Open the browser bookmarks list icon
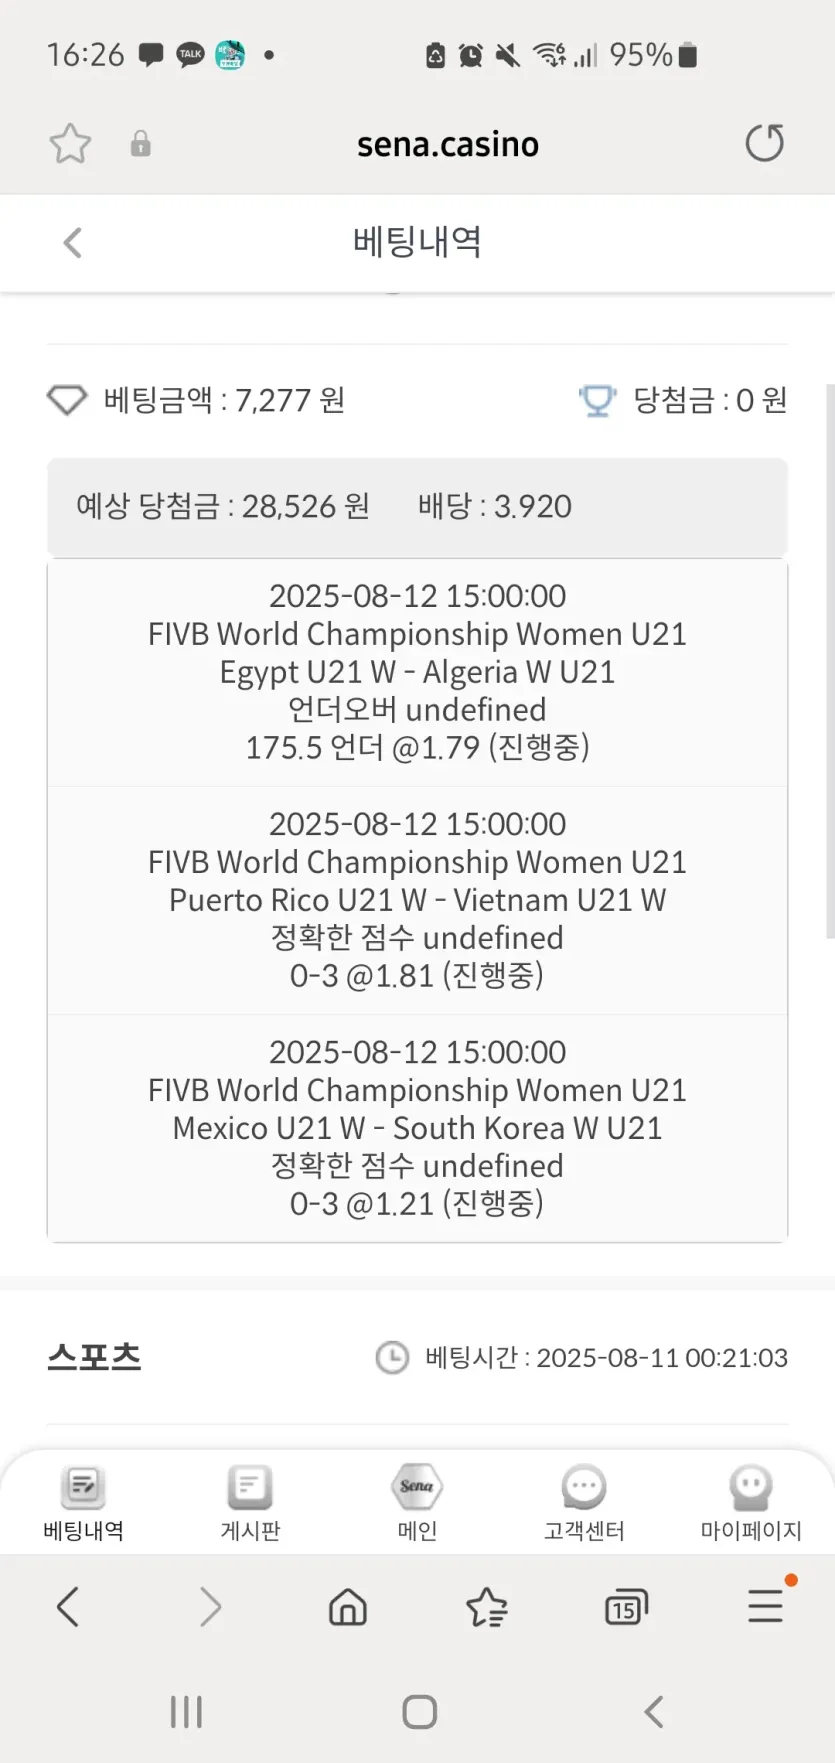835x1763 pixels. (x=487, y=1608)
